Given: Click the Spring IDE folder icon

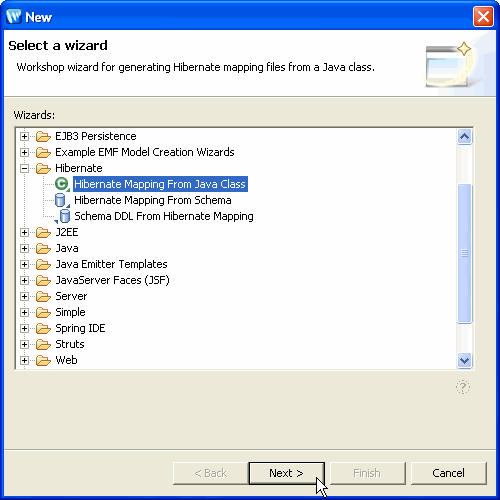Looking at the screenshot, I should click(x=43, y=328).
